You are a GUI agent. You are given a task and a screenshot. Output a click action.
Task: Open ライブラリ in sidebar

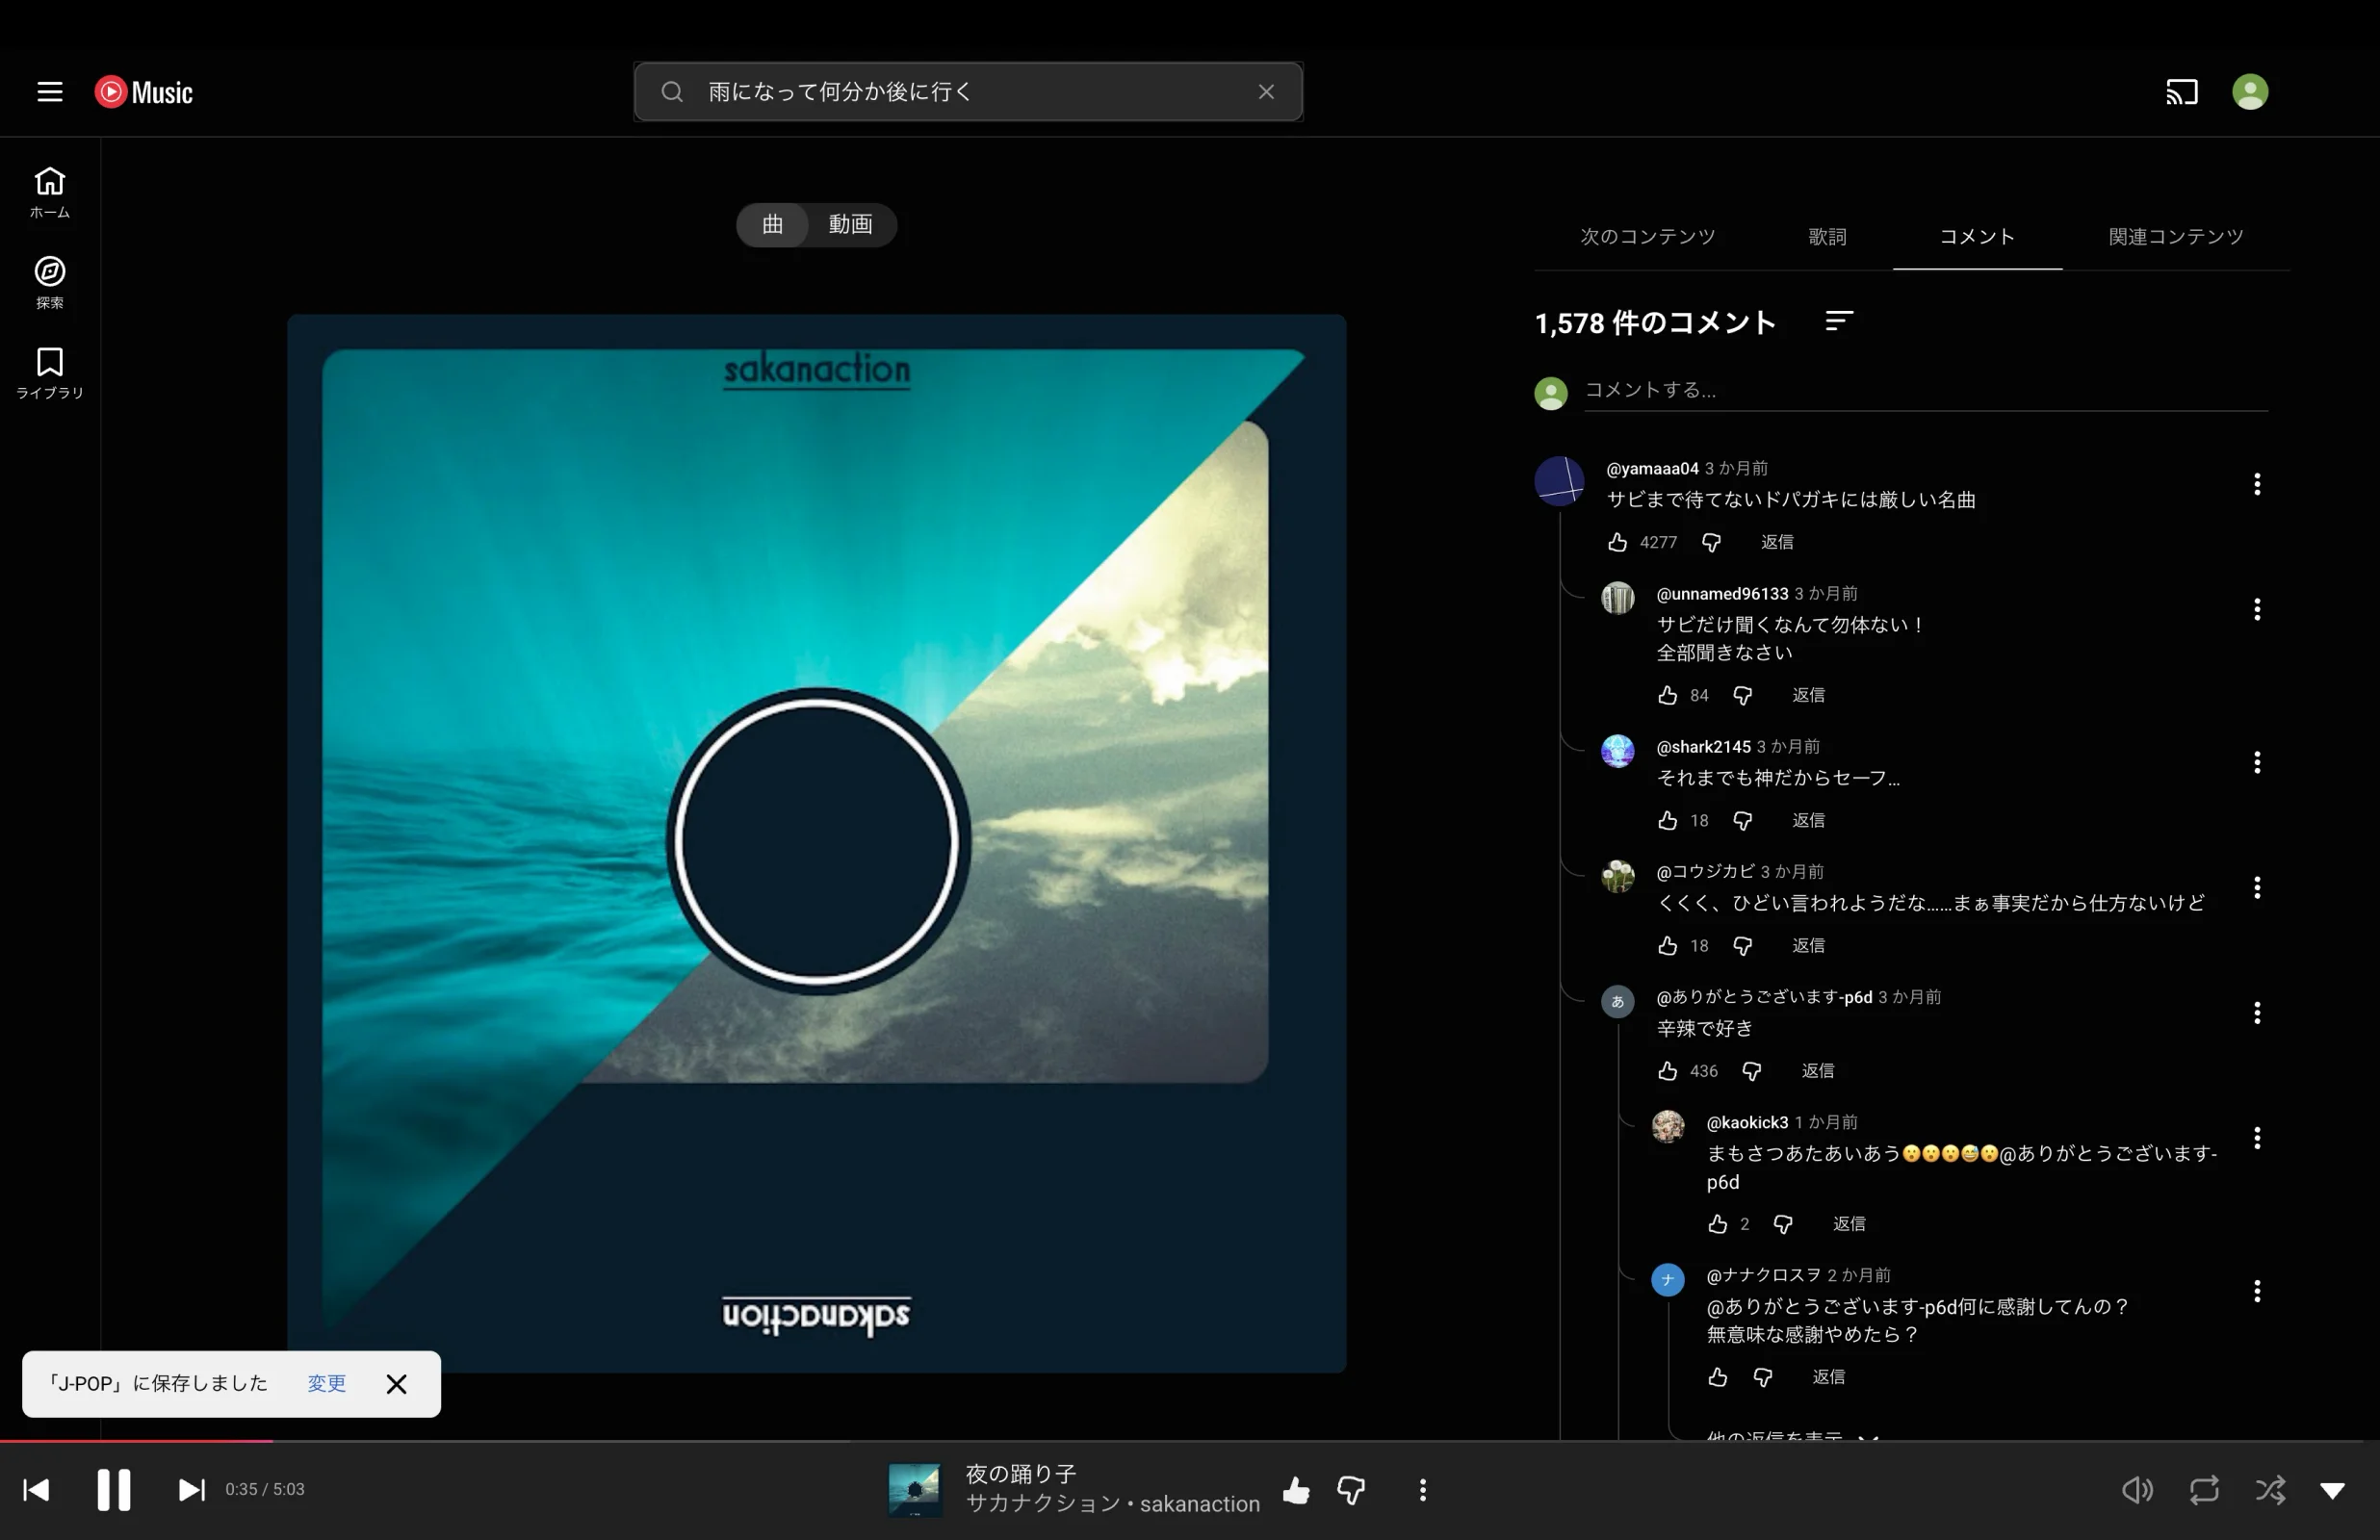point(50,373)
